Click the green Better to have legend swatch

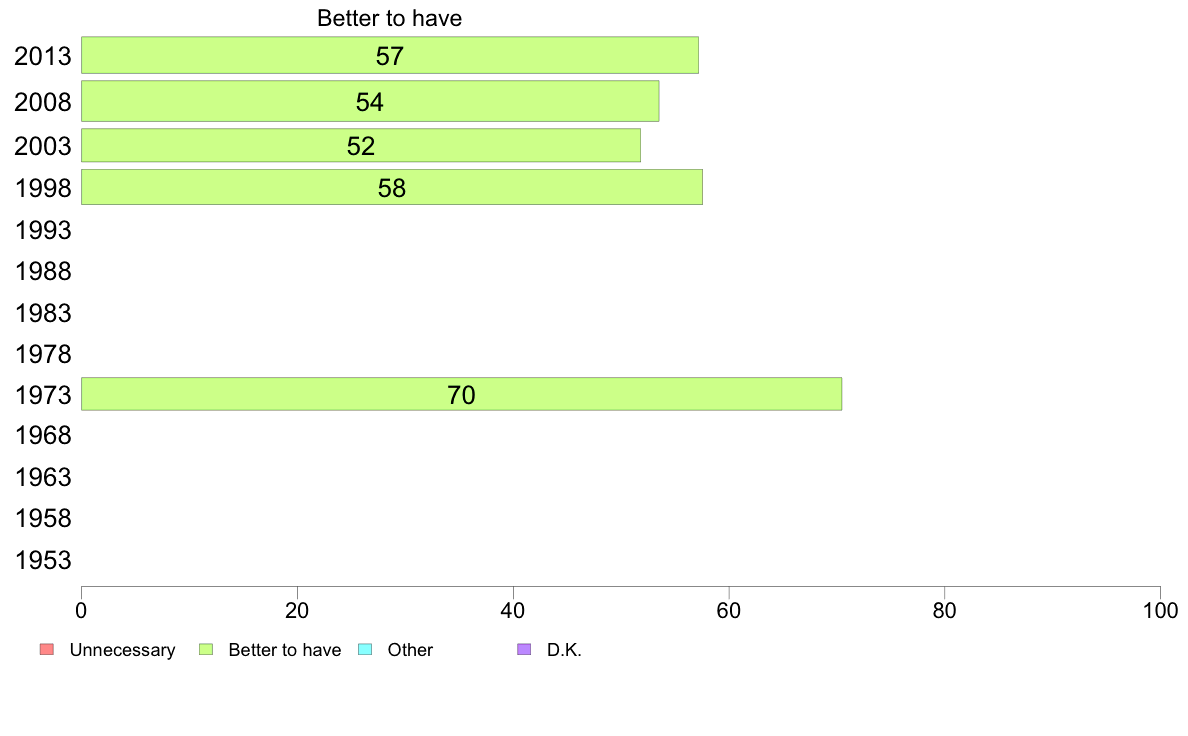pyautogui.click(x=206, y=650)
